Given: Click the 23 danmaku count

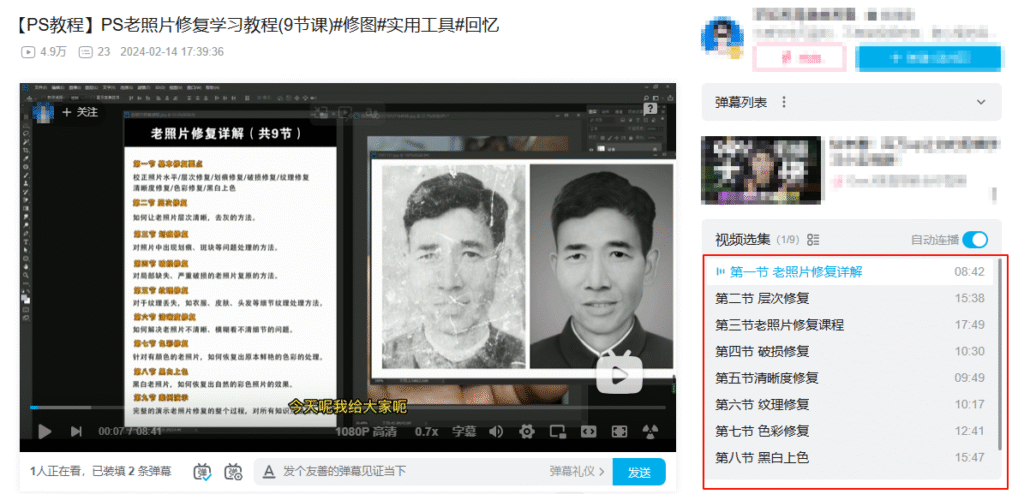Looking at the screenshot, I should [94, 52].
